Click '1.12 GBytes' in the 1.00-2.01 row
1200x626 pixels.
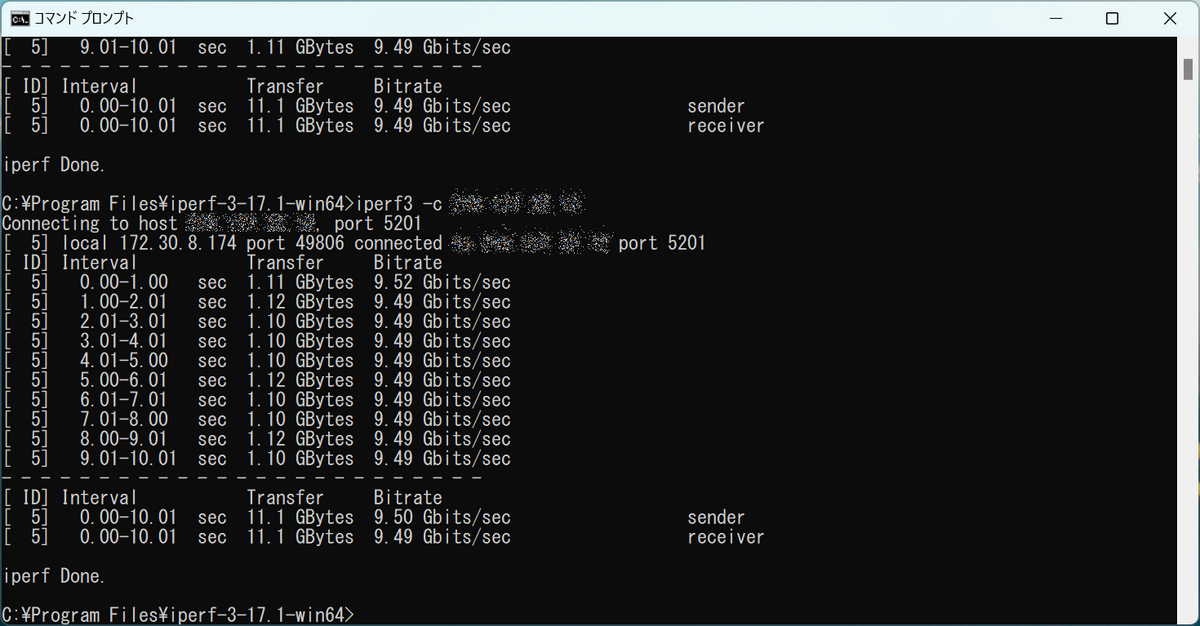coord(300,302)
